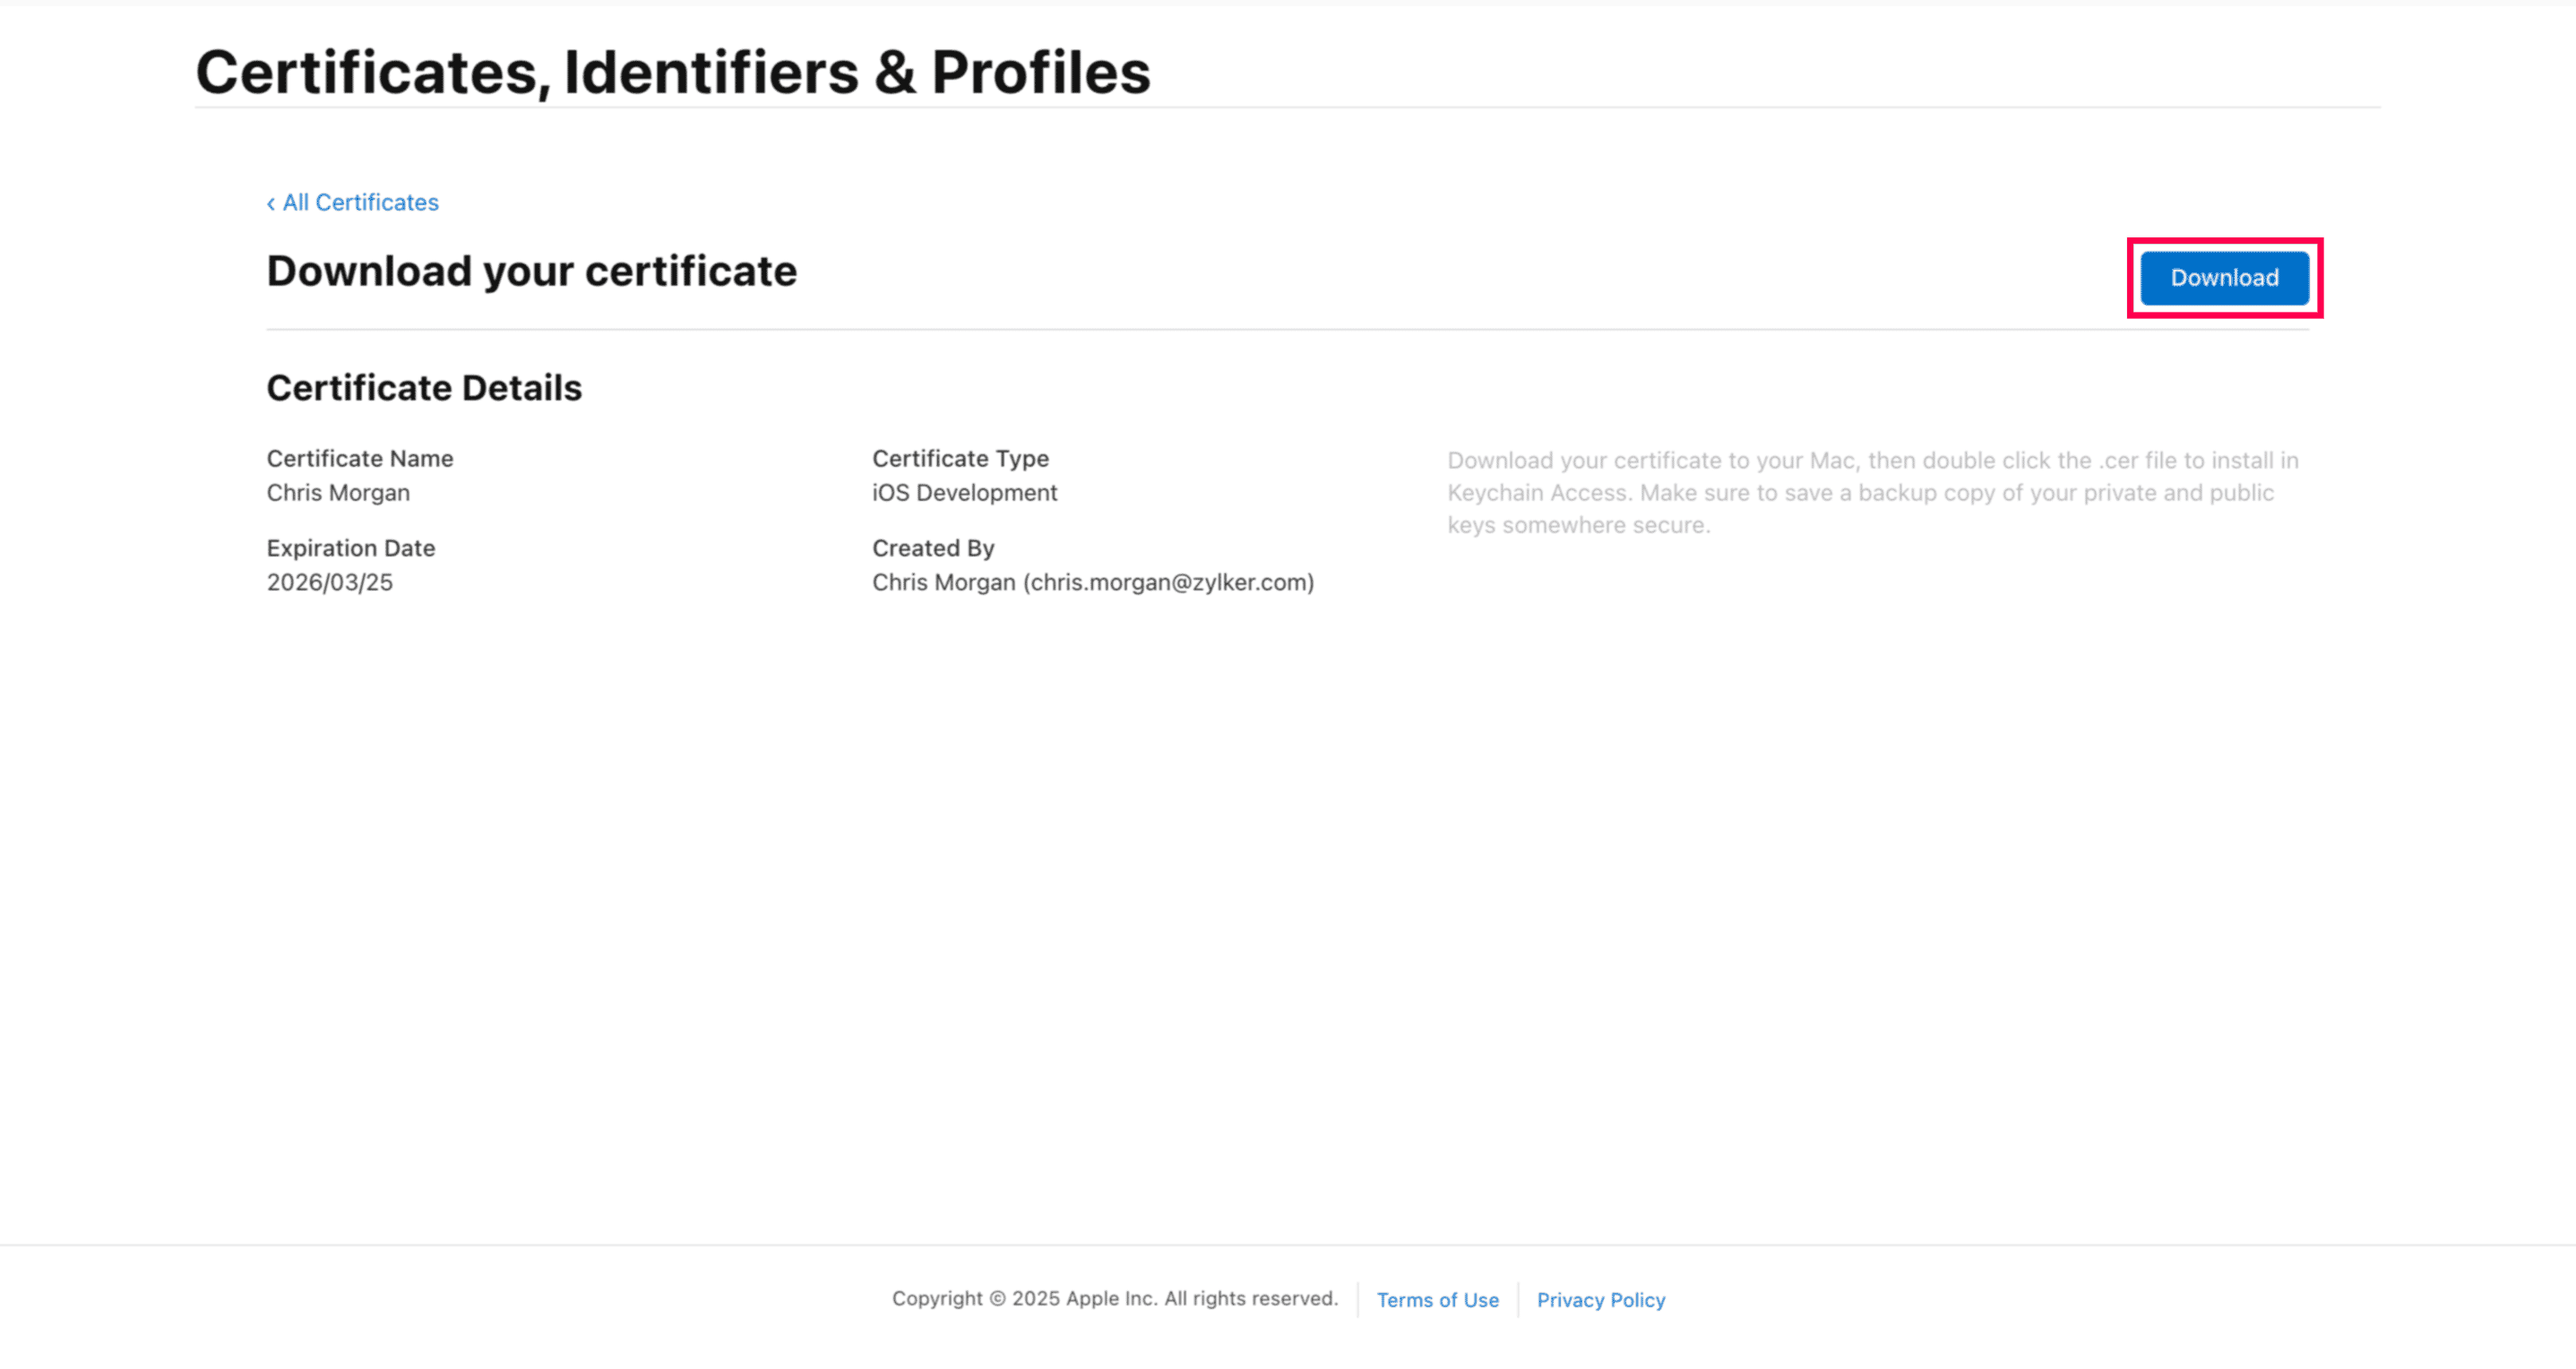
Task: Open the Privacy Policy link
Action: 1600,1300
